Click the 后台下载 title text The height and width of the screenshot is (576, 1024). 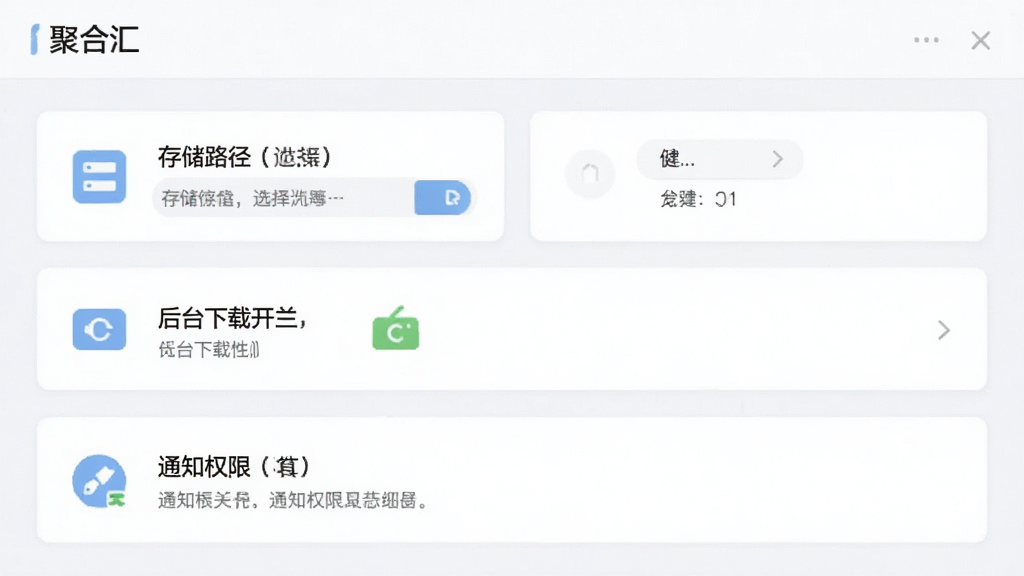(232, 318)
